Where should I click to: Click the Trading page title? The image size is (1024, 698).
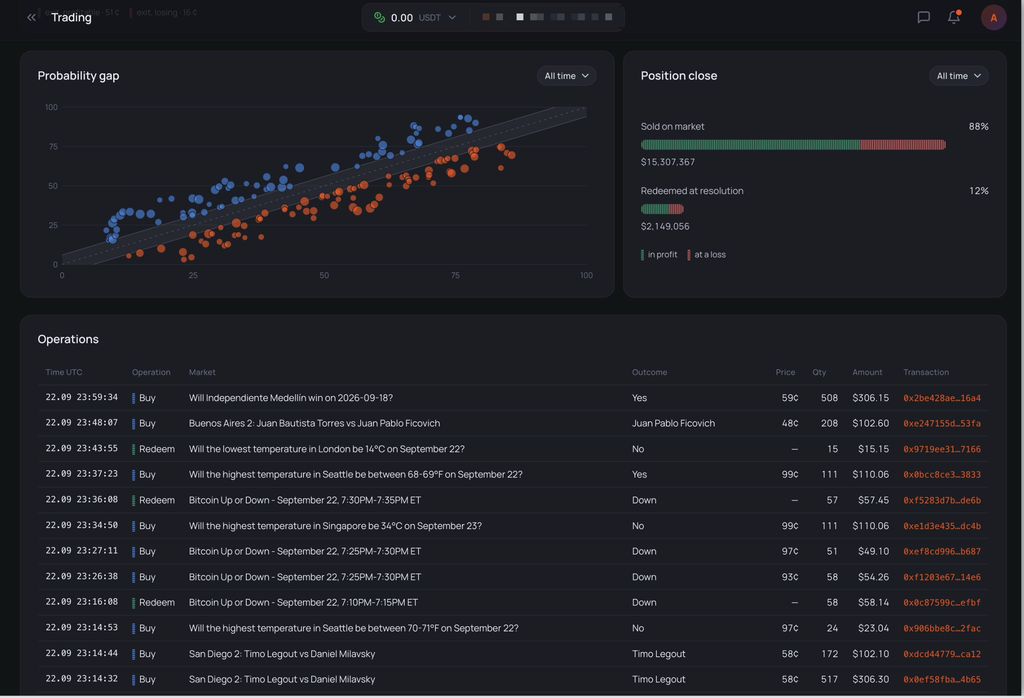point(71,18)
